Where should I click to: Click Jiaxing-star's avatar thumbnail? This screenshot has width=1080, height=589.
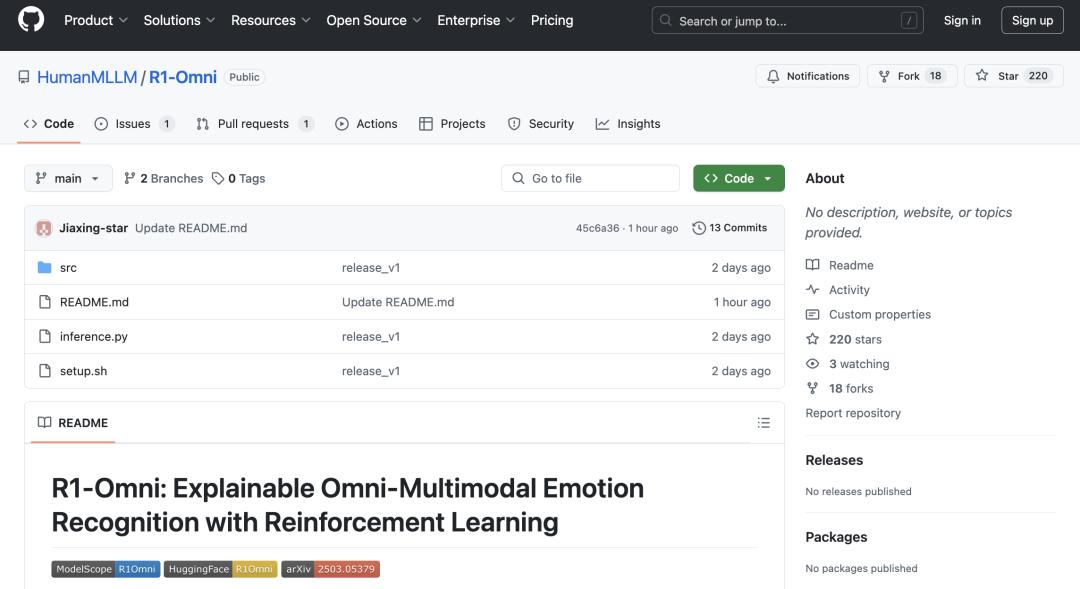click(44, 228)
